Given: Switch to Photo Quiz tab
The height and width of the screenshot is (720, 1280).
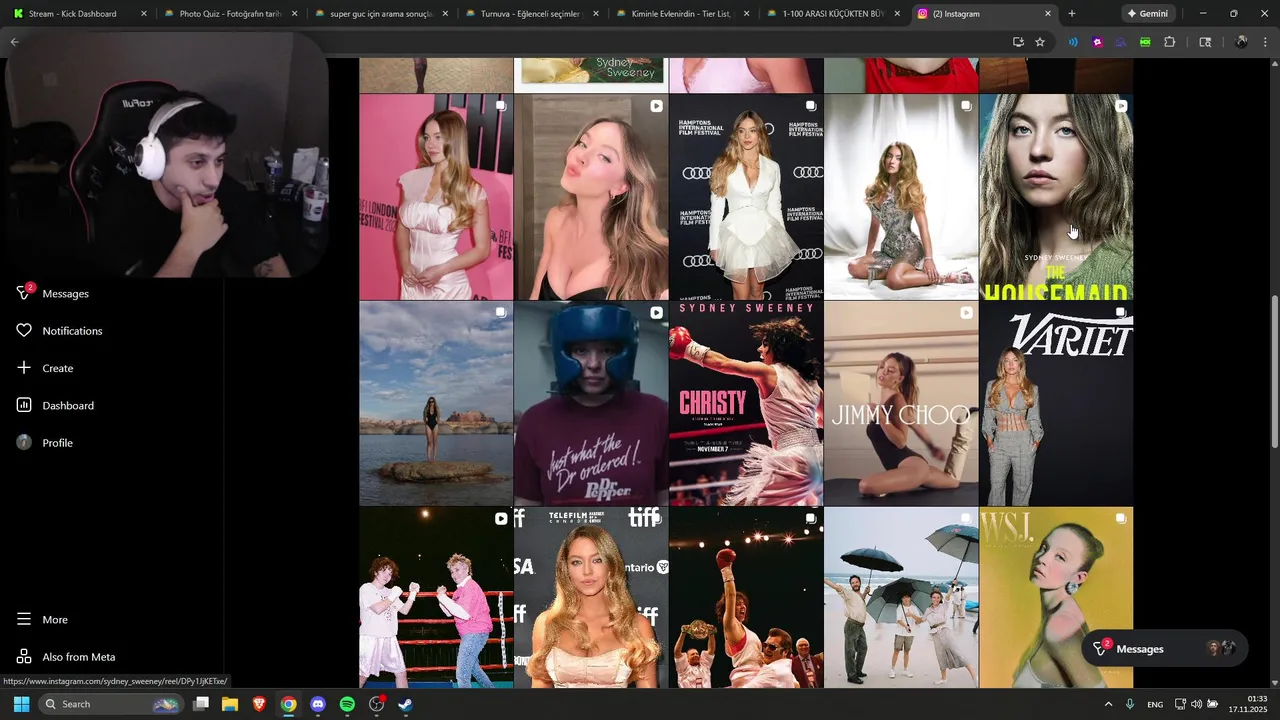Looking at the screenshot, I should click(230, 14).
